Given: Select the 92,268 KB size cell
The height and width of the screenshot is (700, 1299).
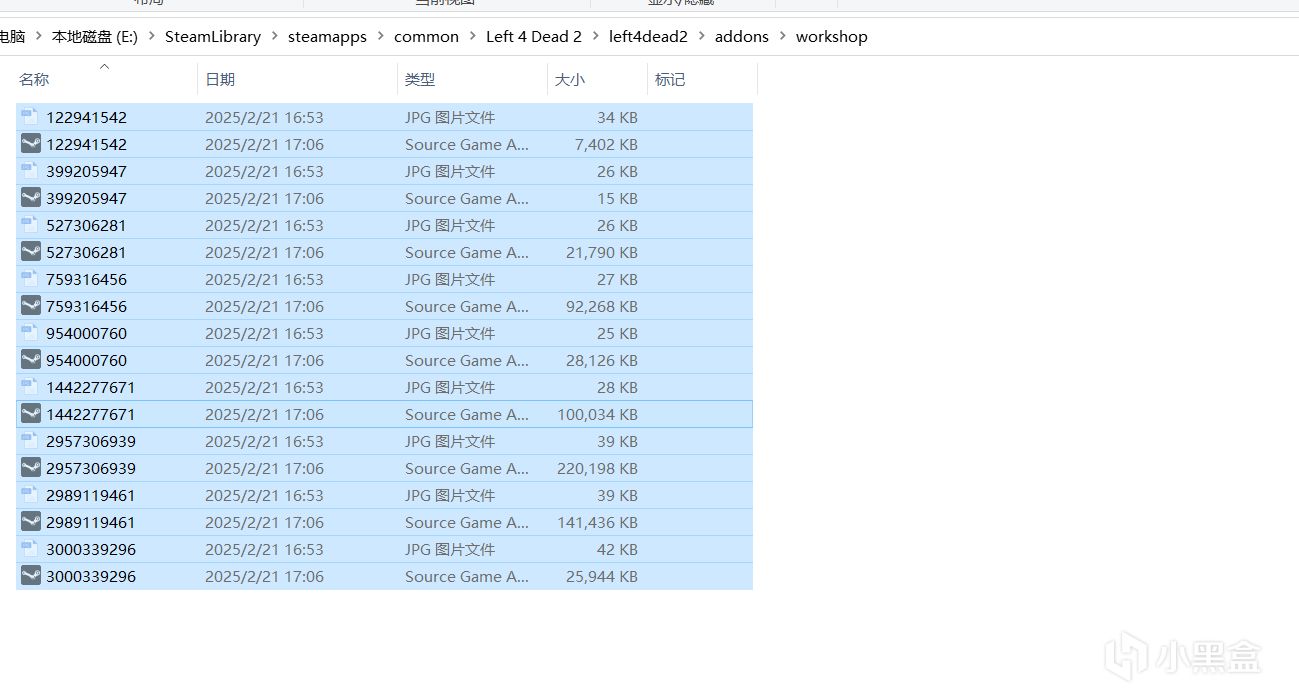Looking at the screenshot, I should (x=602, y=306).
